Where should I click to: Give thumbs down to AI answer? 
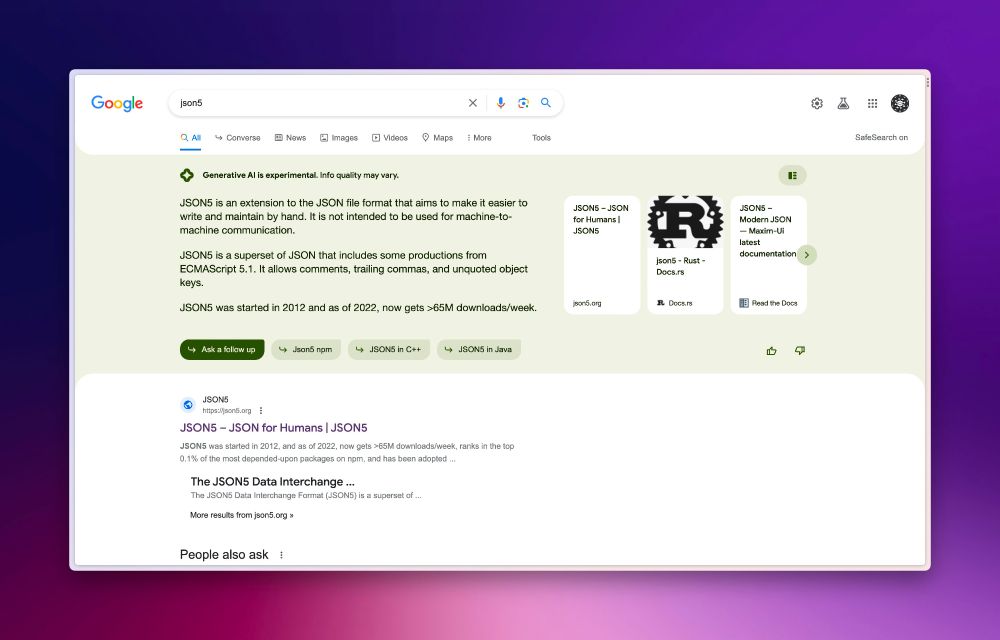coord(800,351)
